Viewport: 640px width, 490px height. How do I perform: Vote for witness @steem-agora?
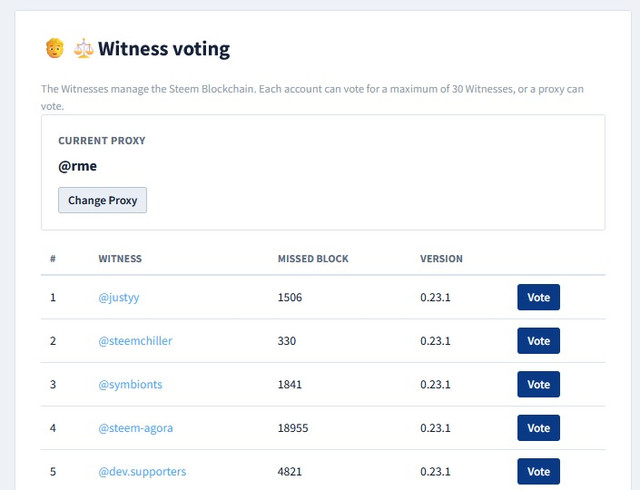coord(538,428)
